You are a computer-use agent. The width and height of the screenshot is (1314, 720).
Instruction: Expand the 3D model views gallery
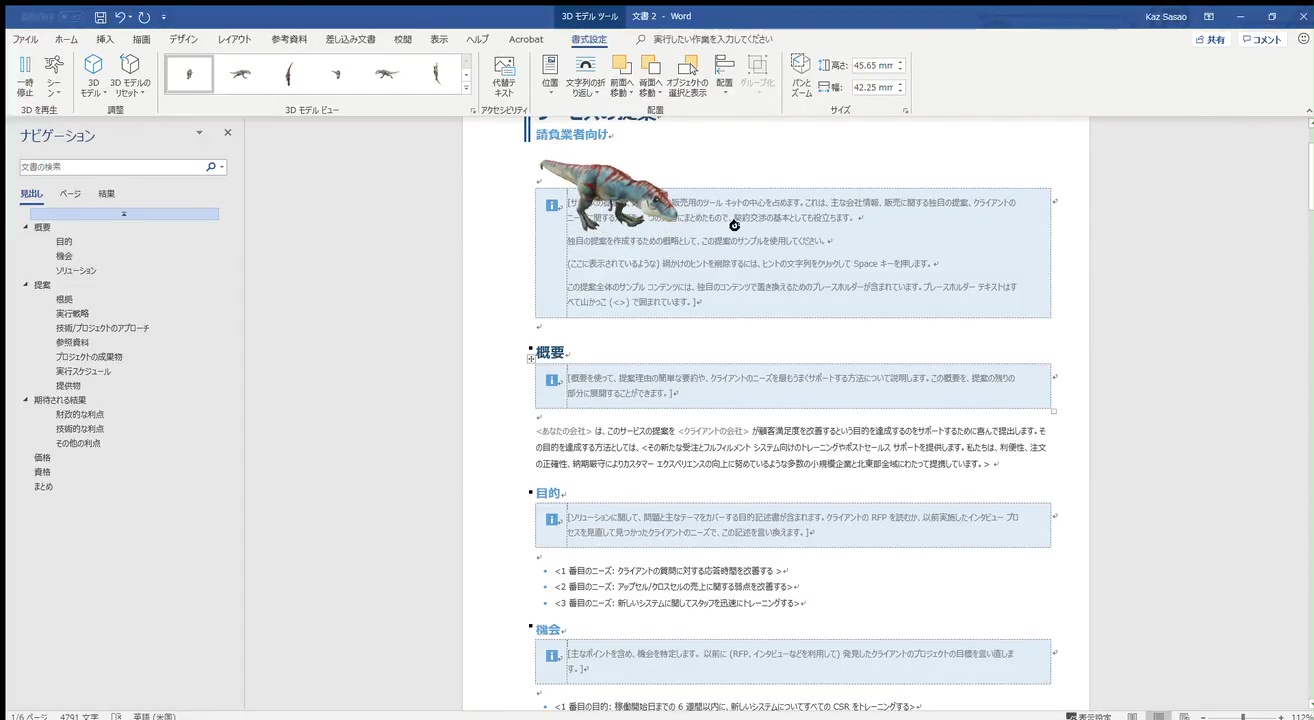tap(466, 88)
